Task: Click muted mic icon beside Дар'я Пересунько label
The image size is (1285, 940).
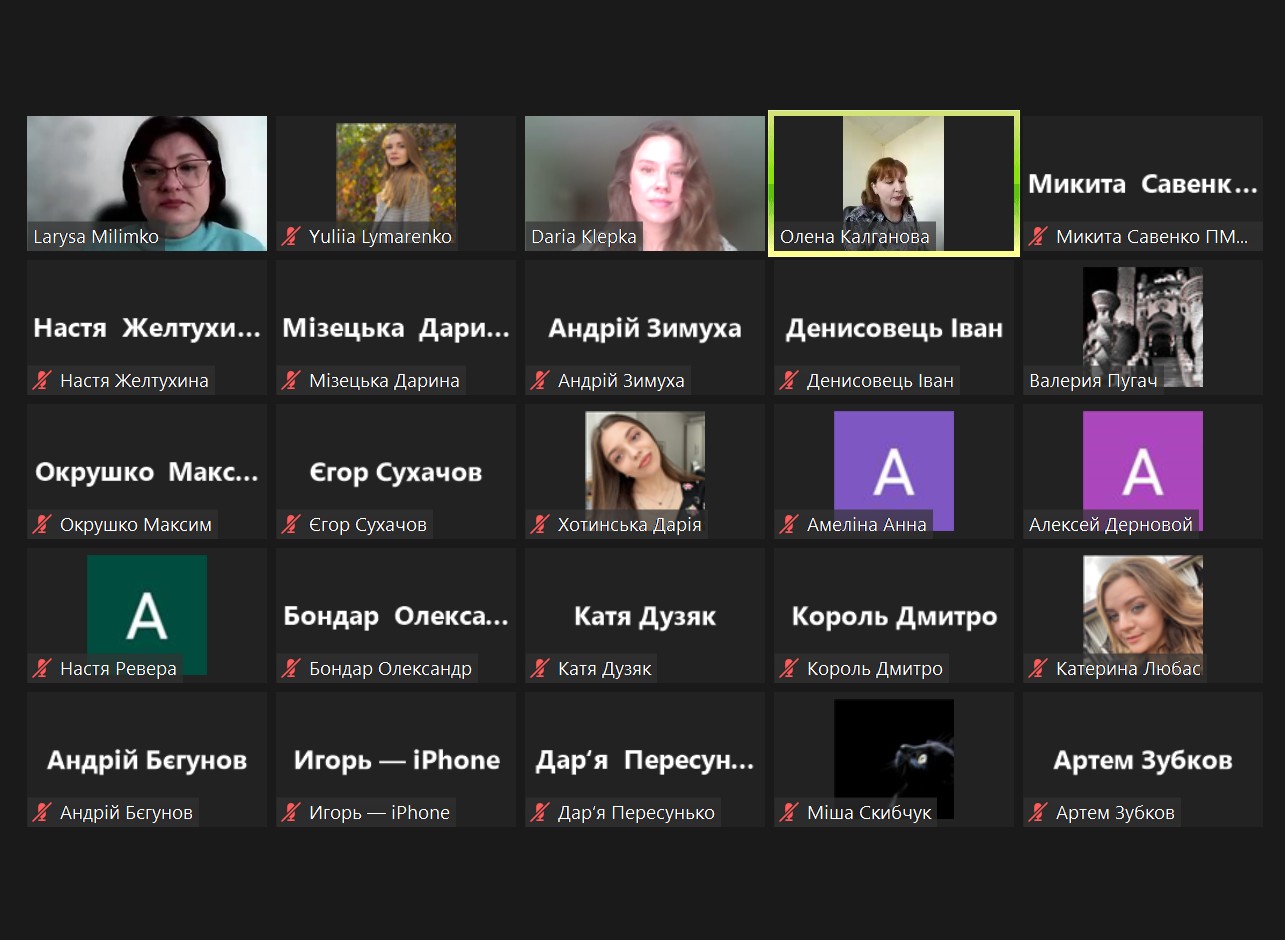Action: [x=540, y=812]
